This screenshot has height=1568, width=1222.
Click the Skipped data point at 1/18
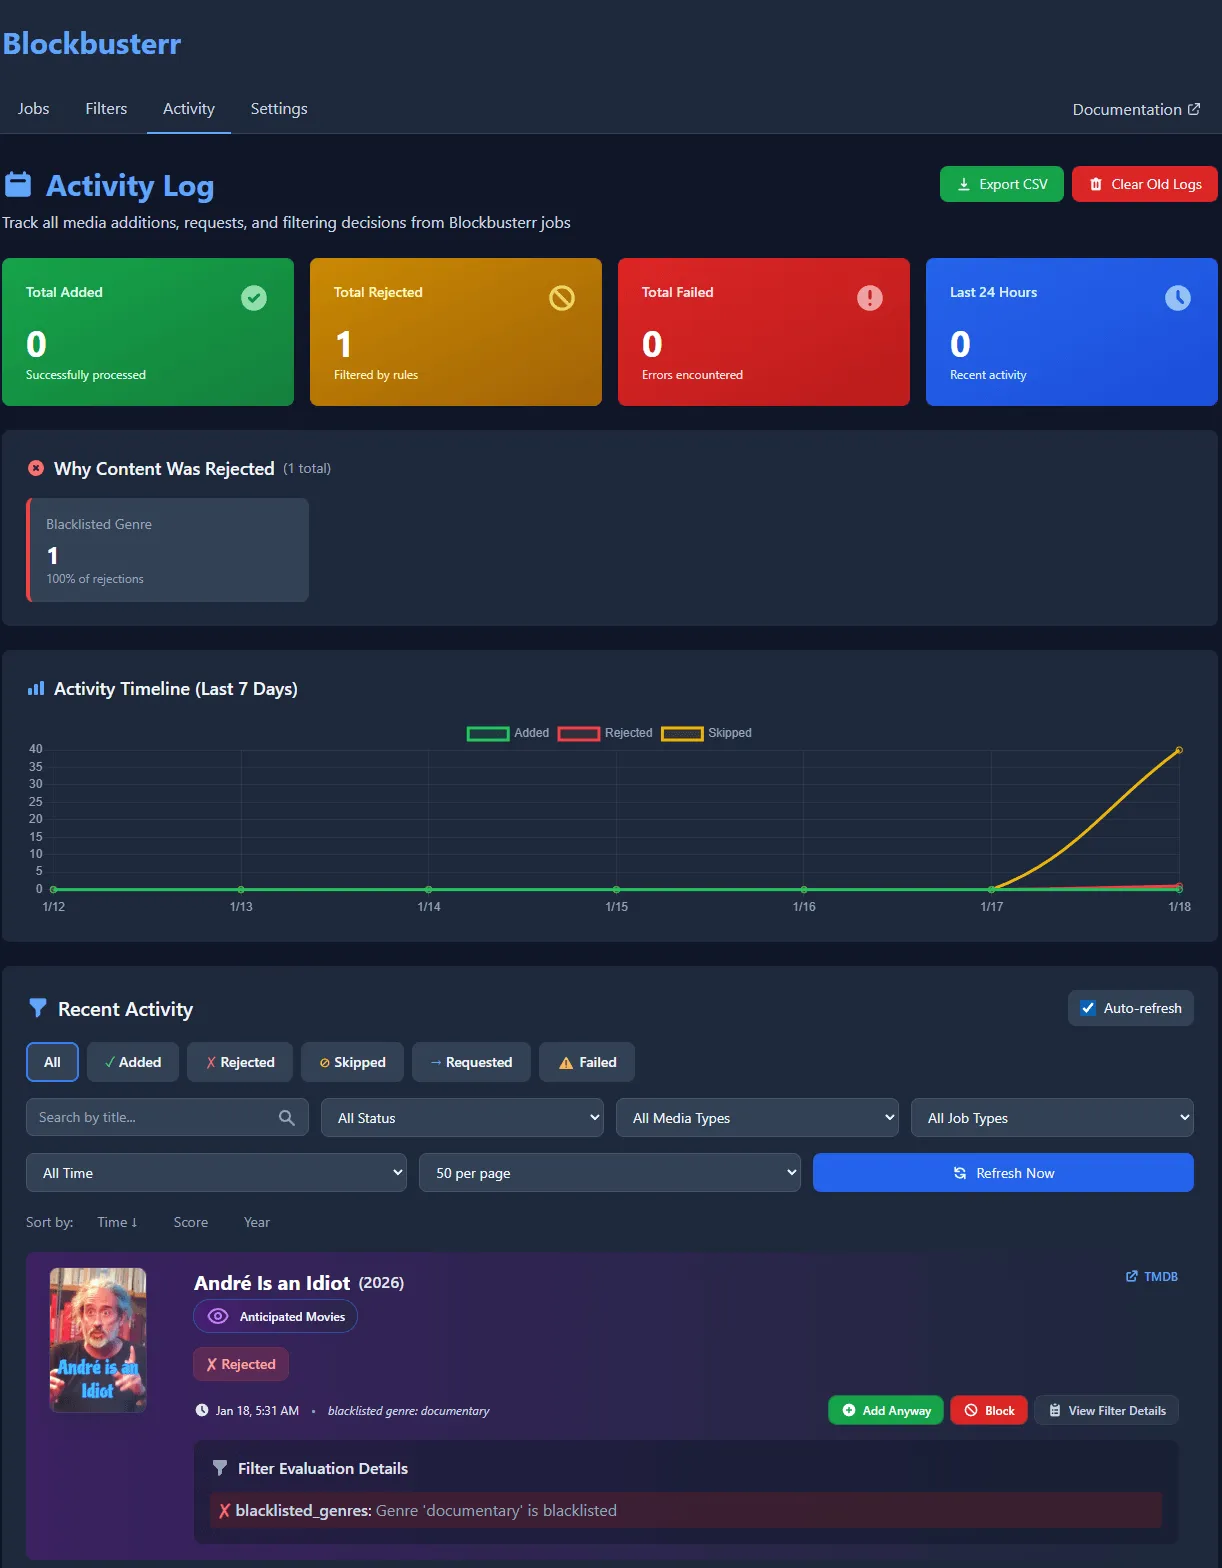pos(1179,750)
